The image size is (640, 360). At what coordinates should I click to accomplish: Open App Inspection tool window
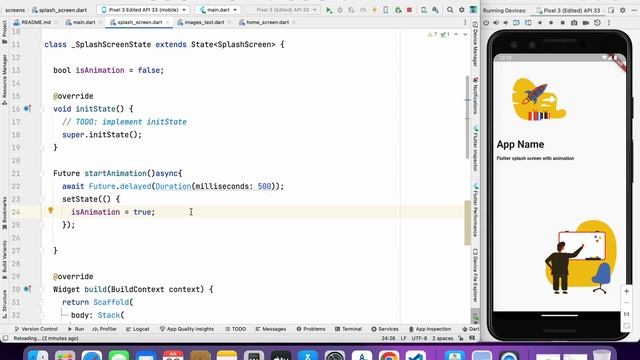(430, 329)
